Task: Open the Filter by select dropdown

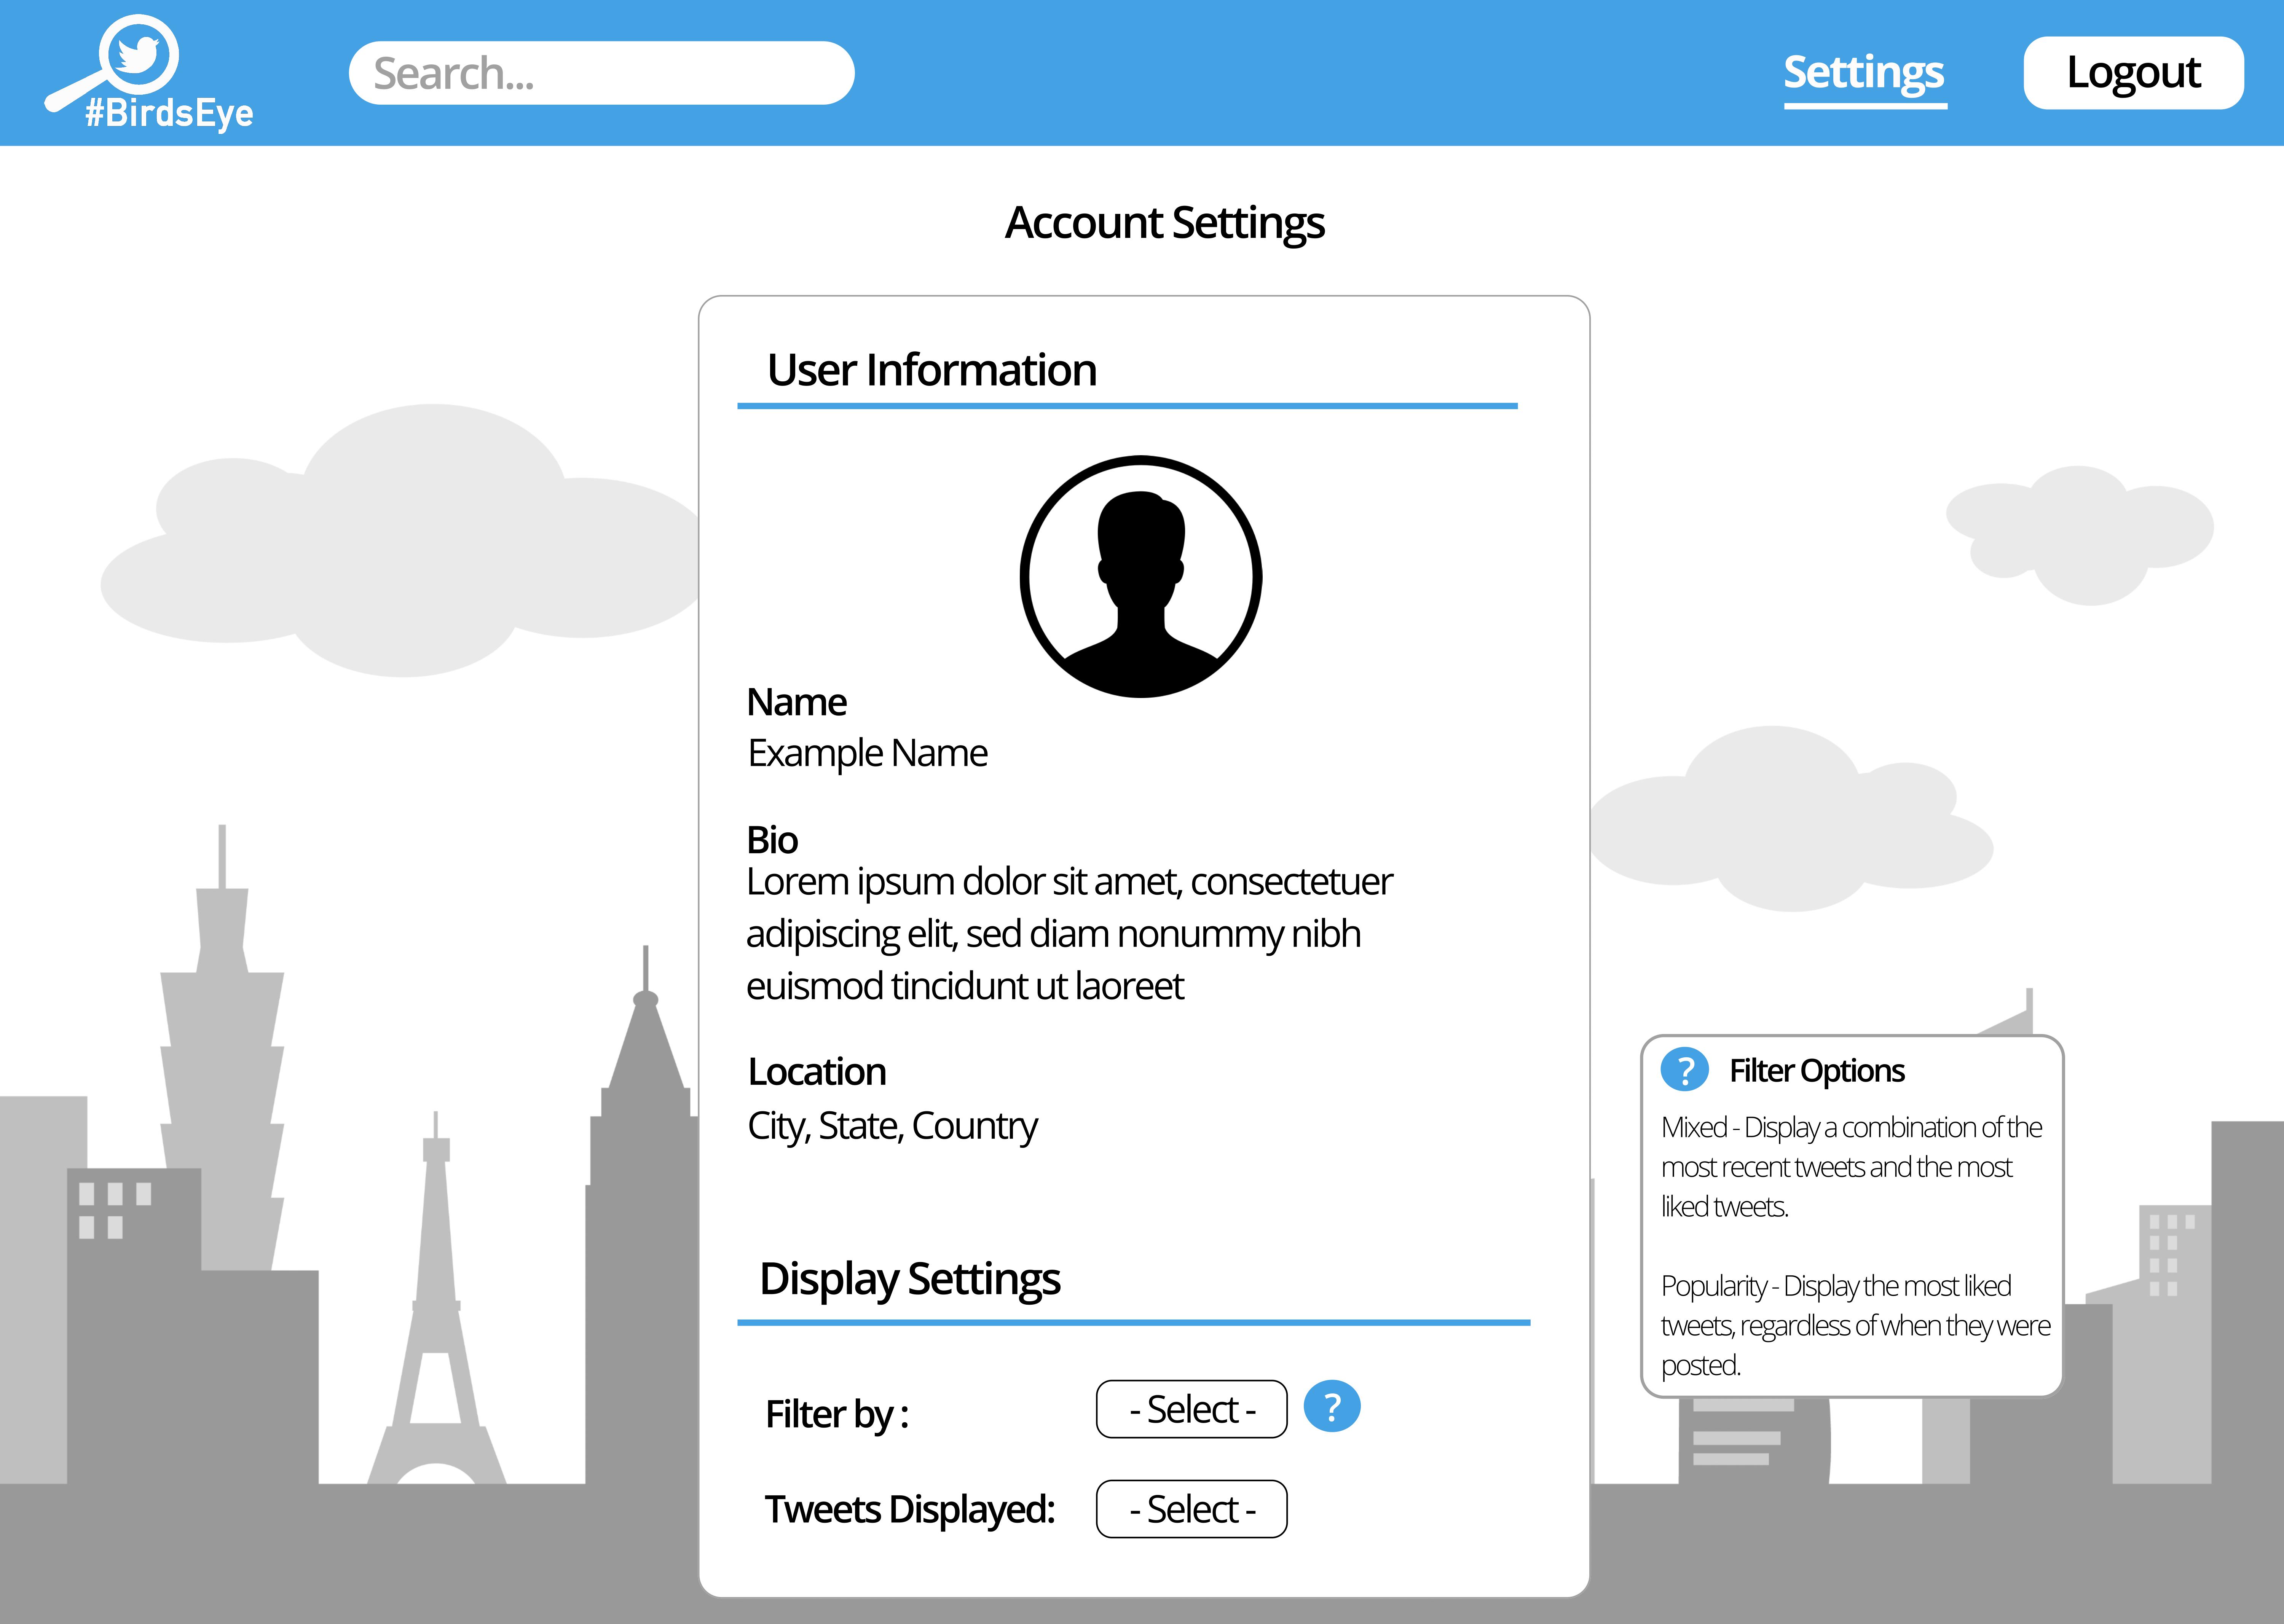Action: [x=1191, y=1409]
